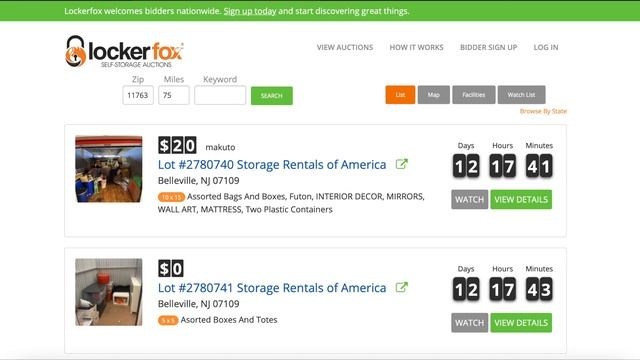Open How It Works menu item
The height and width of the screenshot is (360, 640).
pos(416,47)
